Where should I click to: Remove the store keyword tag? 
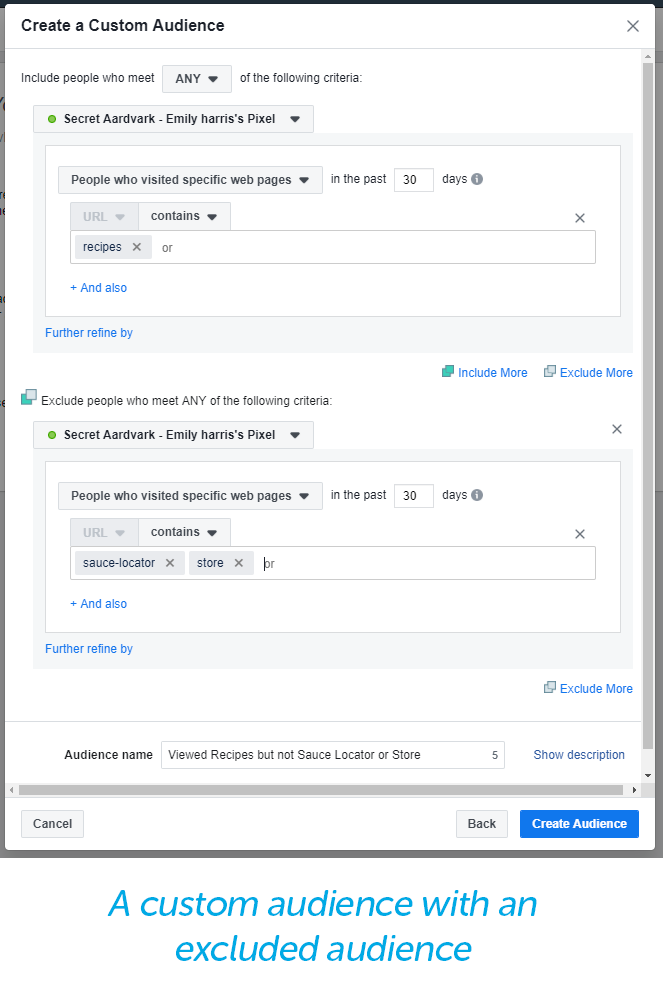click(238, 562)
